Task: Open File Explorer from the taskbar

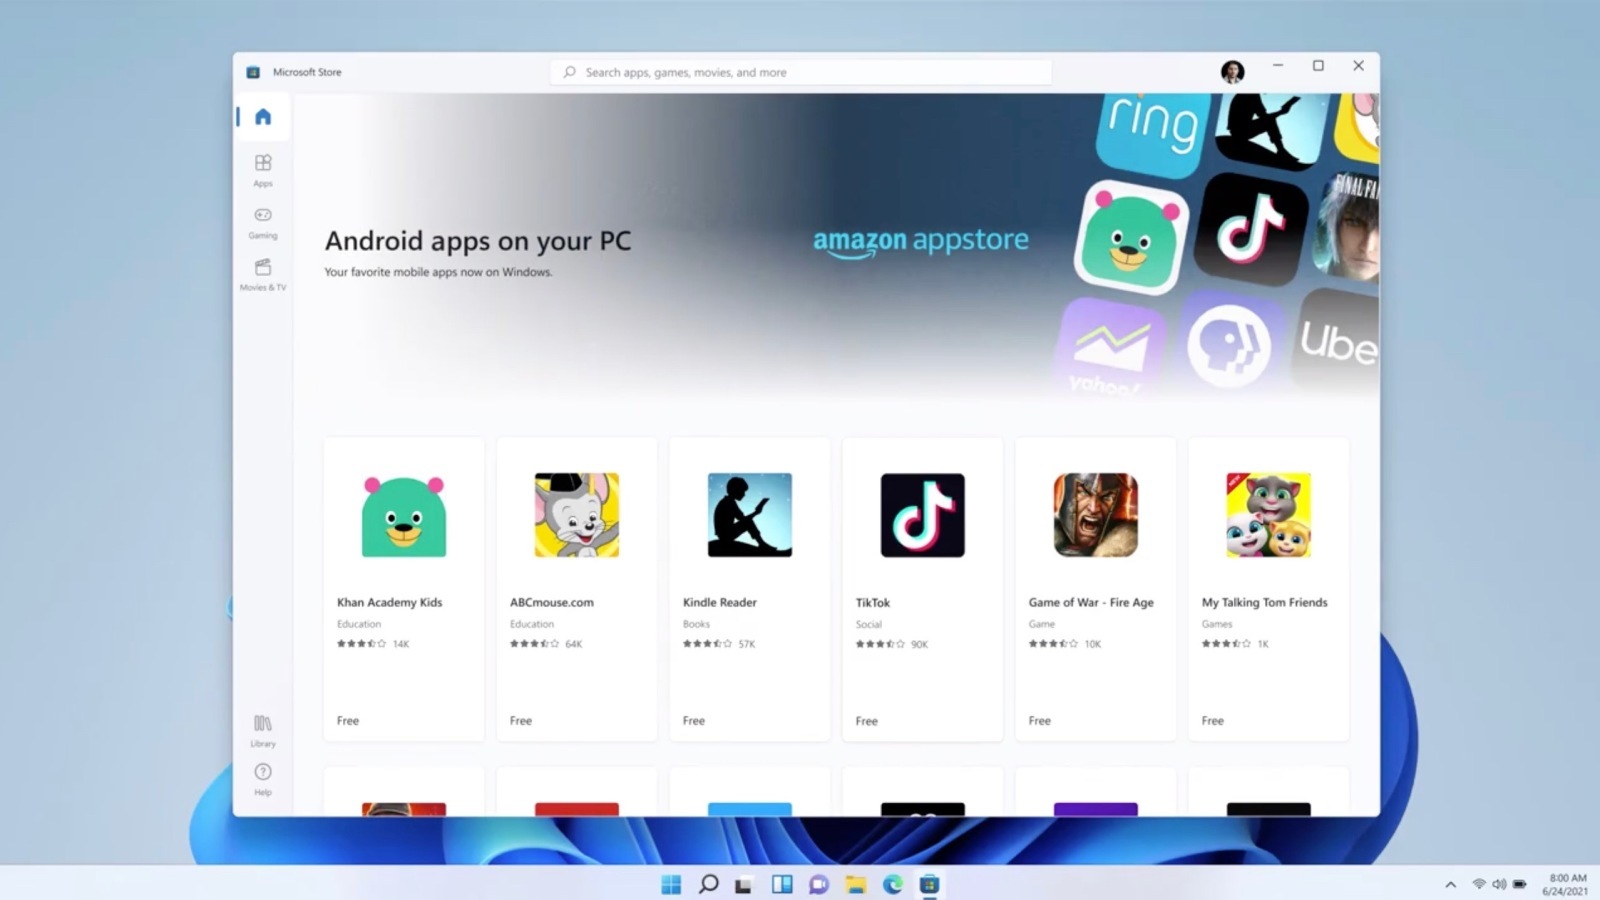Action: [856, 884]
